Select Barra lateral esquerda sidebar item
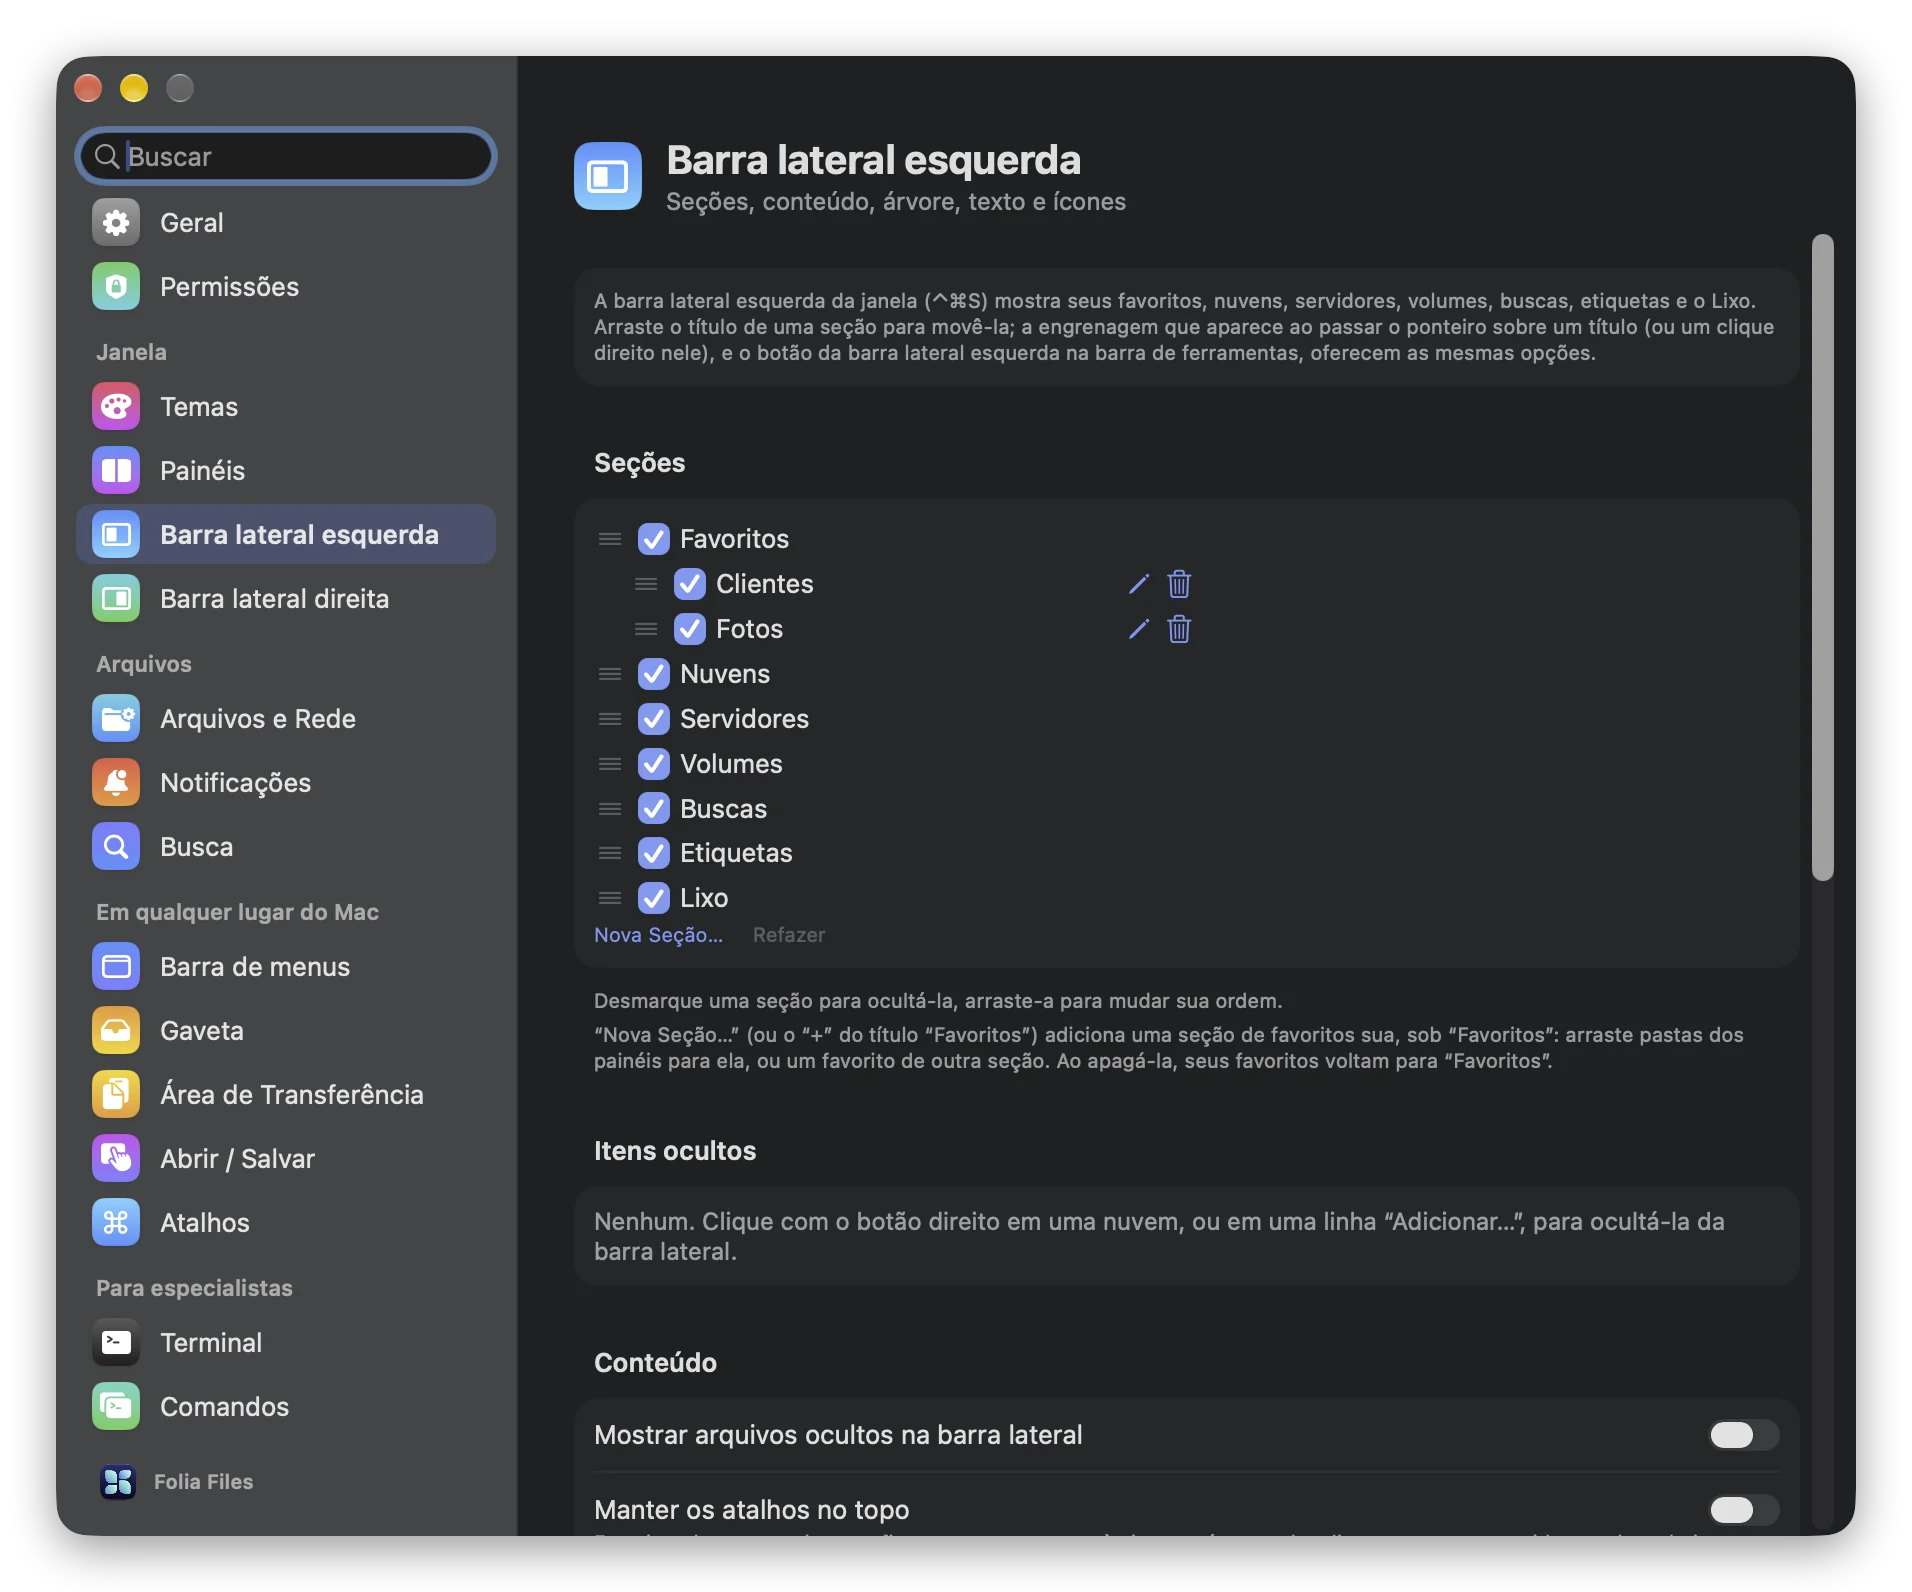The image size is (1912, 1592). tap(286, 534)
